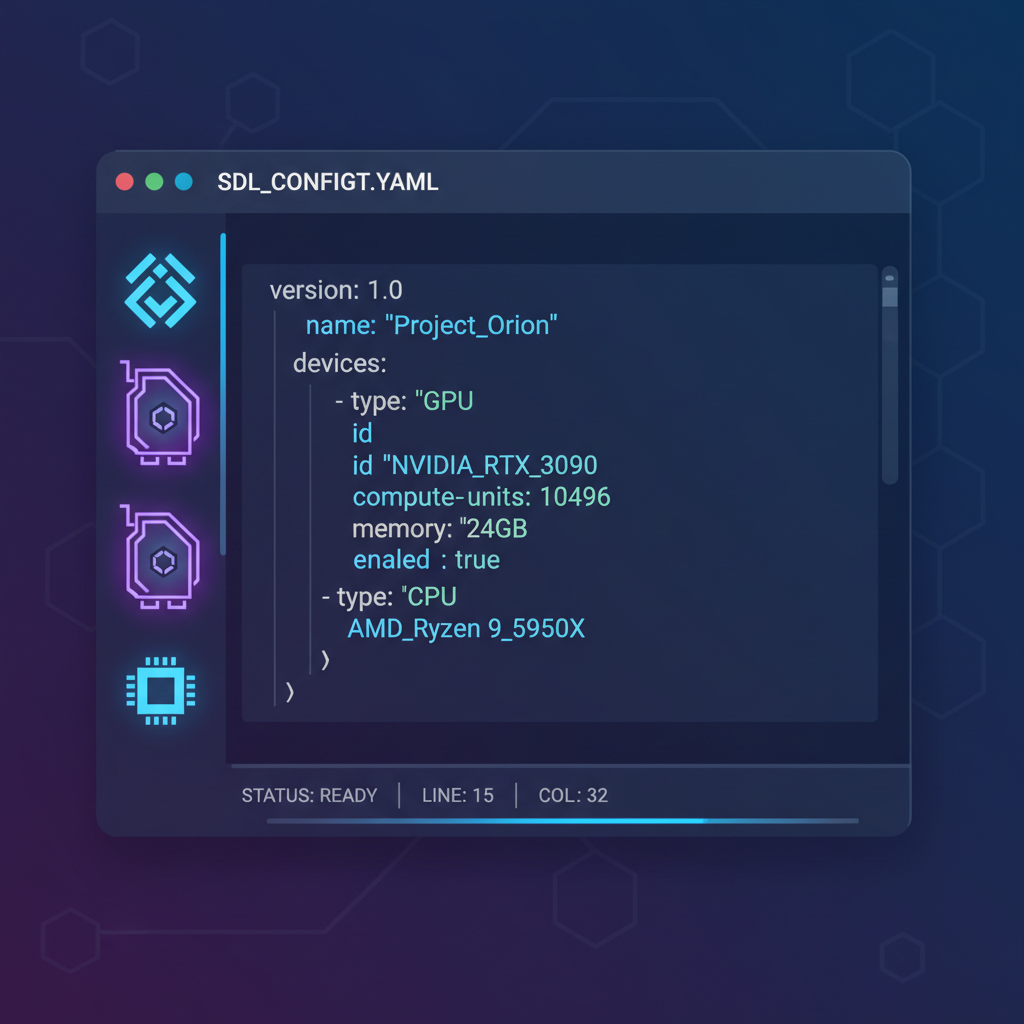The image size is (1024, 1024).
Task: Toggle the enaled setting off
Action: (477, 560)
